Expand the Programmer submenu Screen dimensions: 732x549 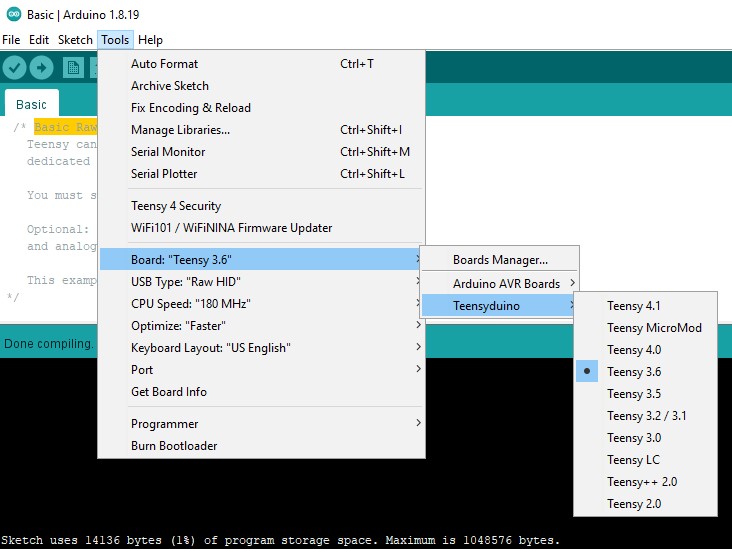coord(262,423)
